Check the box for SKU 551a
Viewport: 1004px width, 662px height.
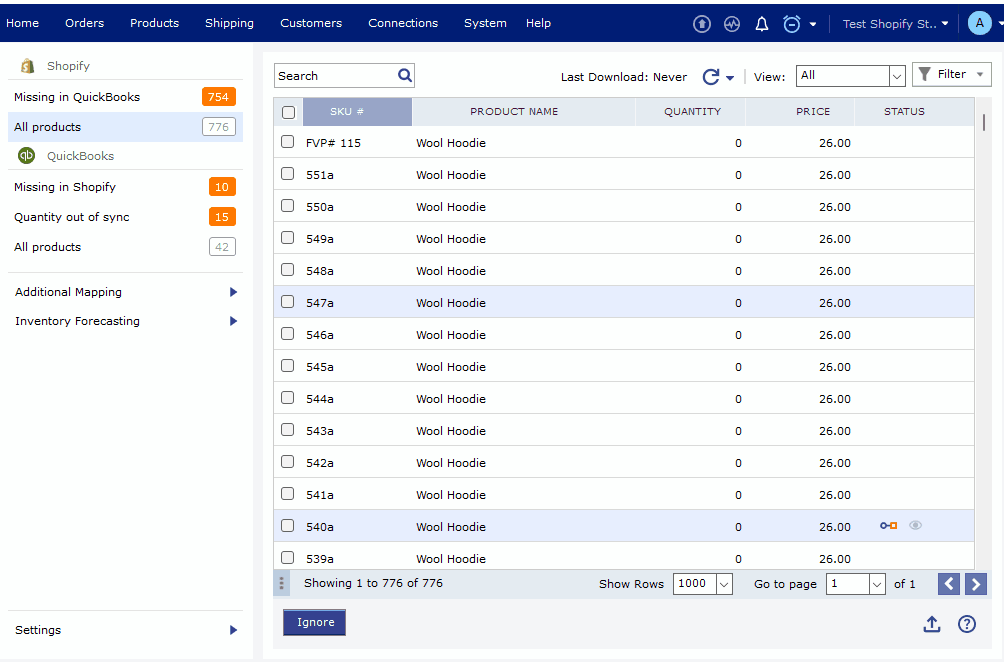coord(288,174)
